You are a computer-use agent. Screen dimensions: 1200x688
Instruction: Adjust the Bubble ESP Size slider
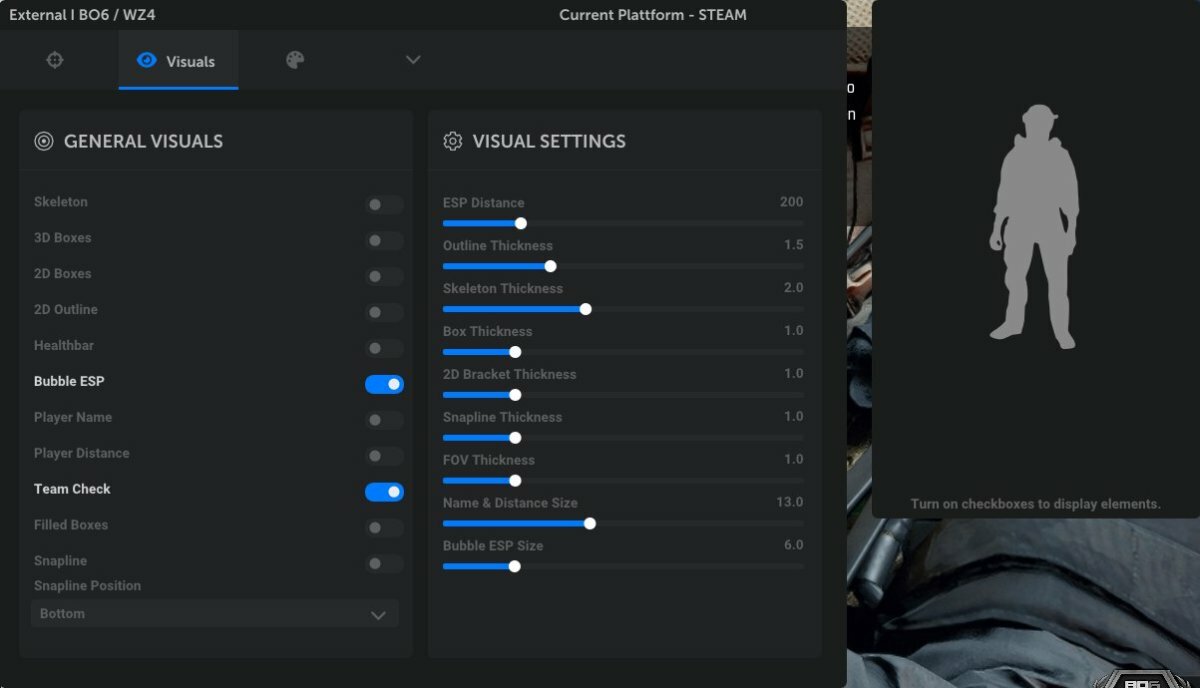(x=623, y=566)
